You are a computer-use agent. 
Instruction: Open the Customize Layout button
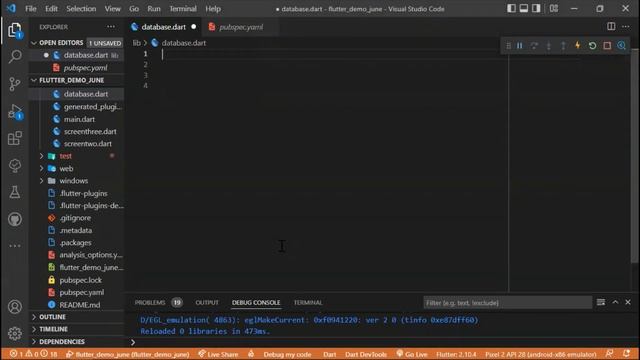click(554, 9)
